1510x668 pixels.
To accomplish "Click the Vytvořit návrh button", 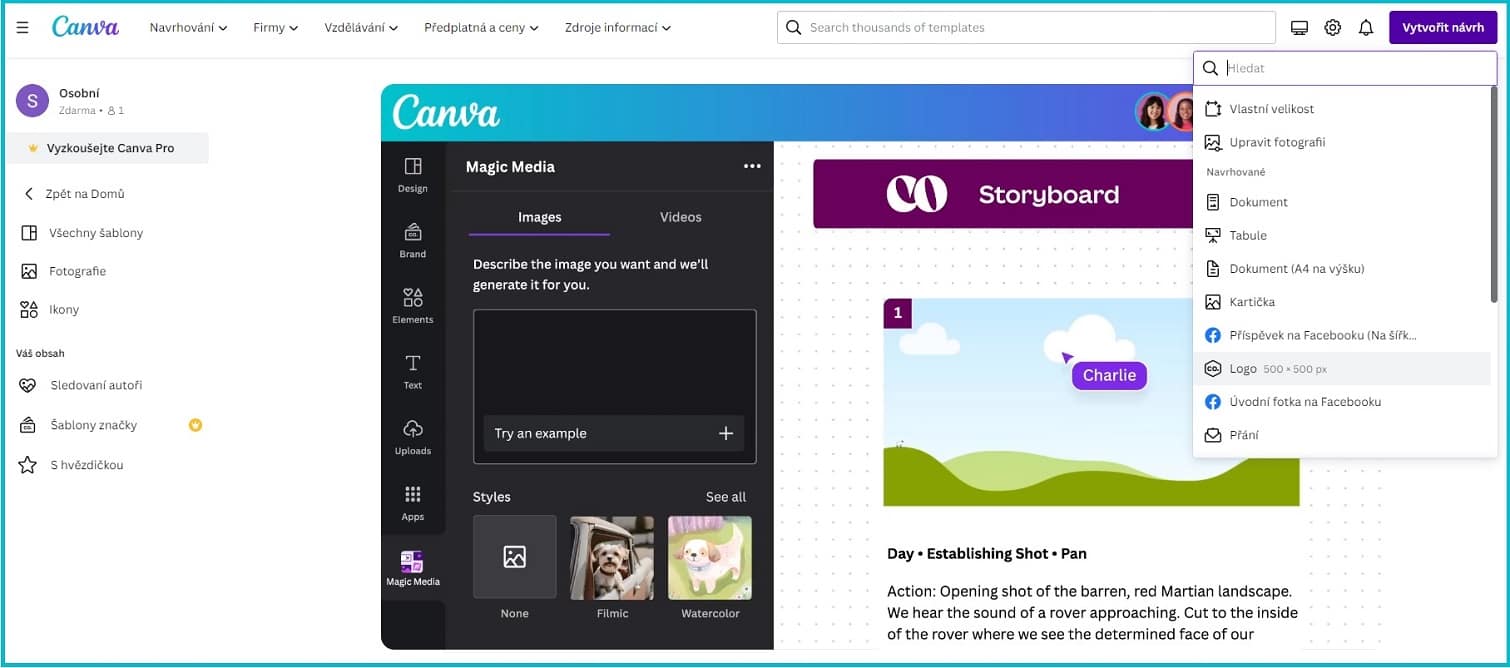I will [1442, 27].
